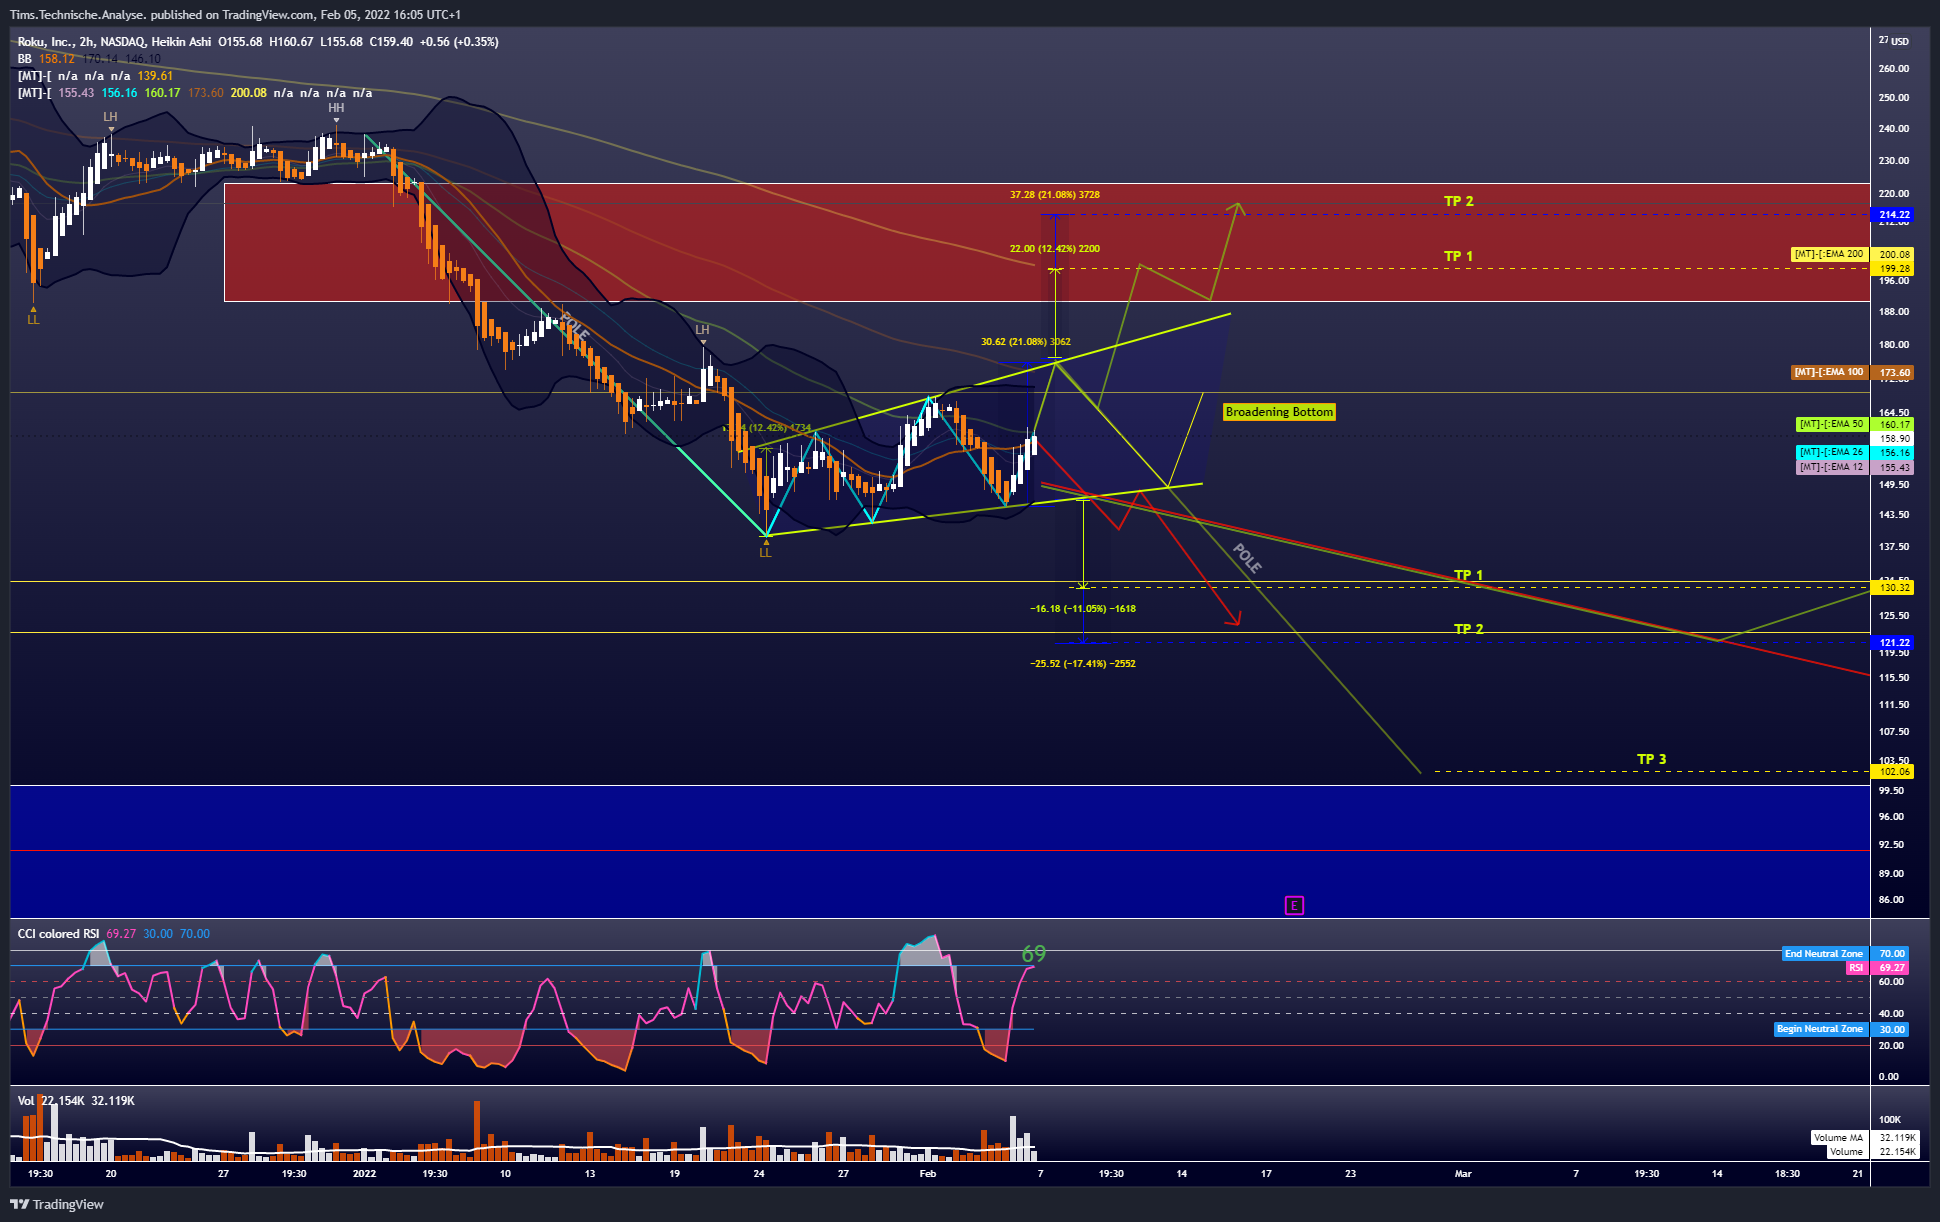Click the 'CCI colored RSI' indicator legend
This screenshot has height=1222, width=1940.
(58, 934)
